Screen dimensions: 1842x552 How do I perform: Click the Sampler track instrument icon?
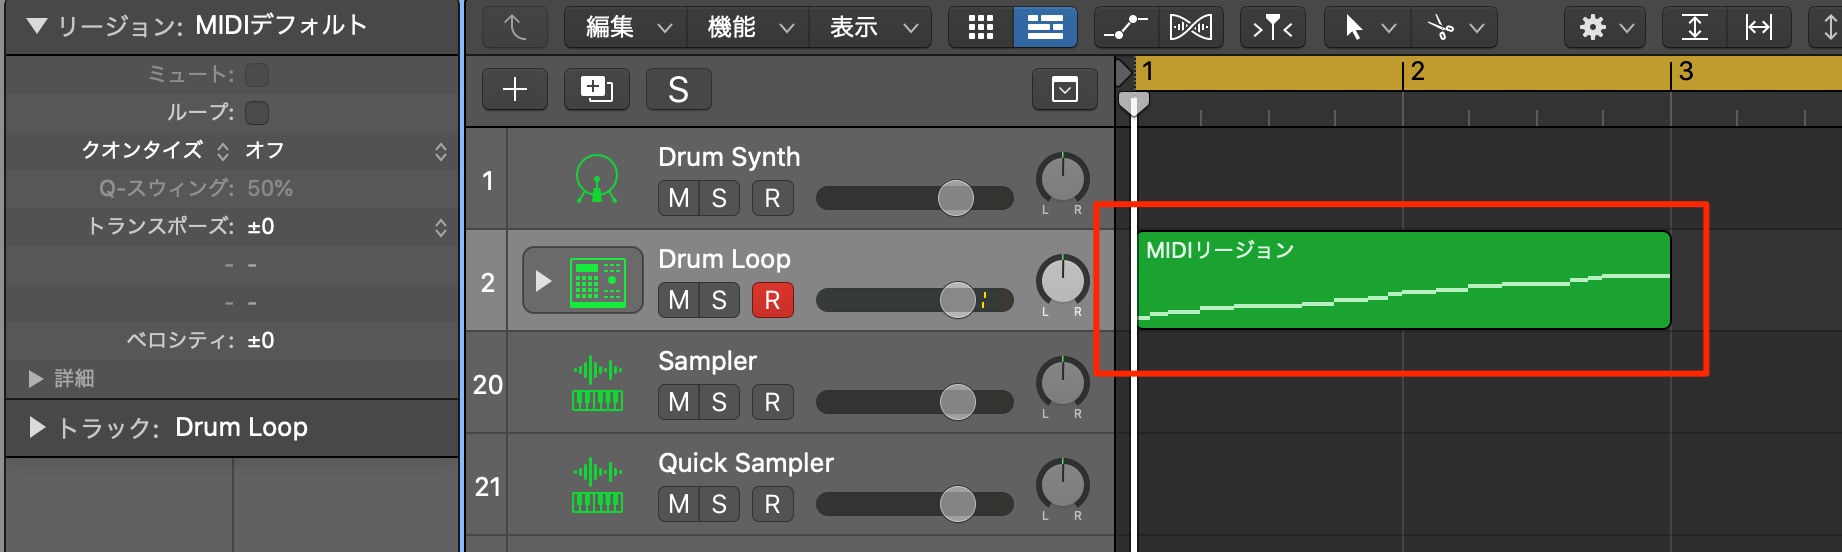(x=597, y=384)
